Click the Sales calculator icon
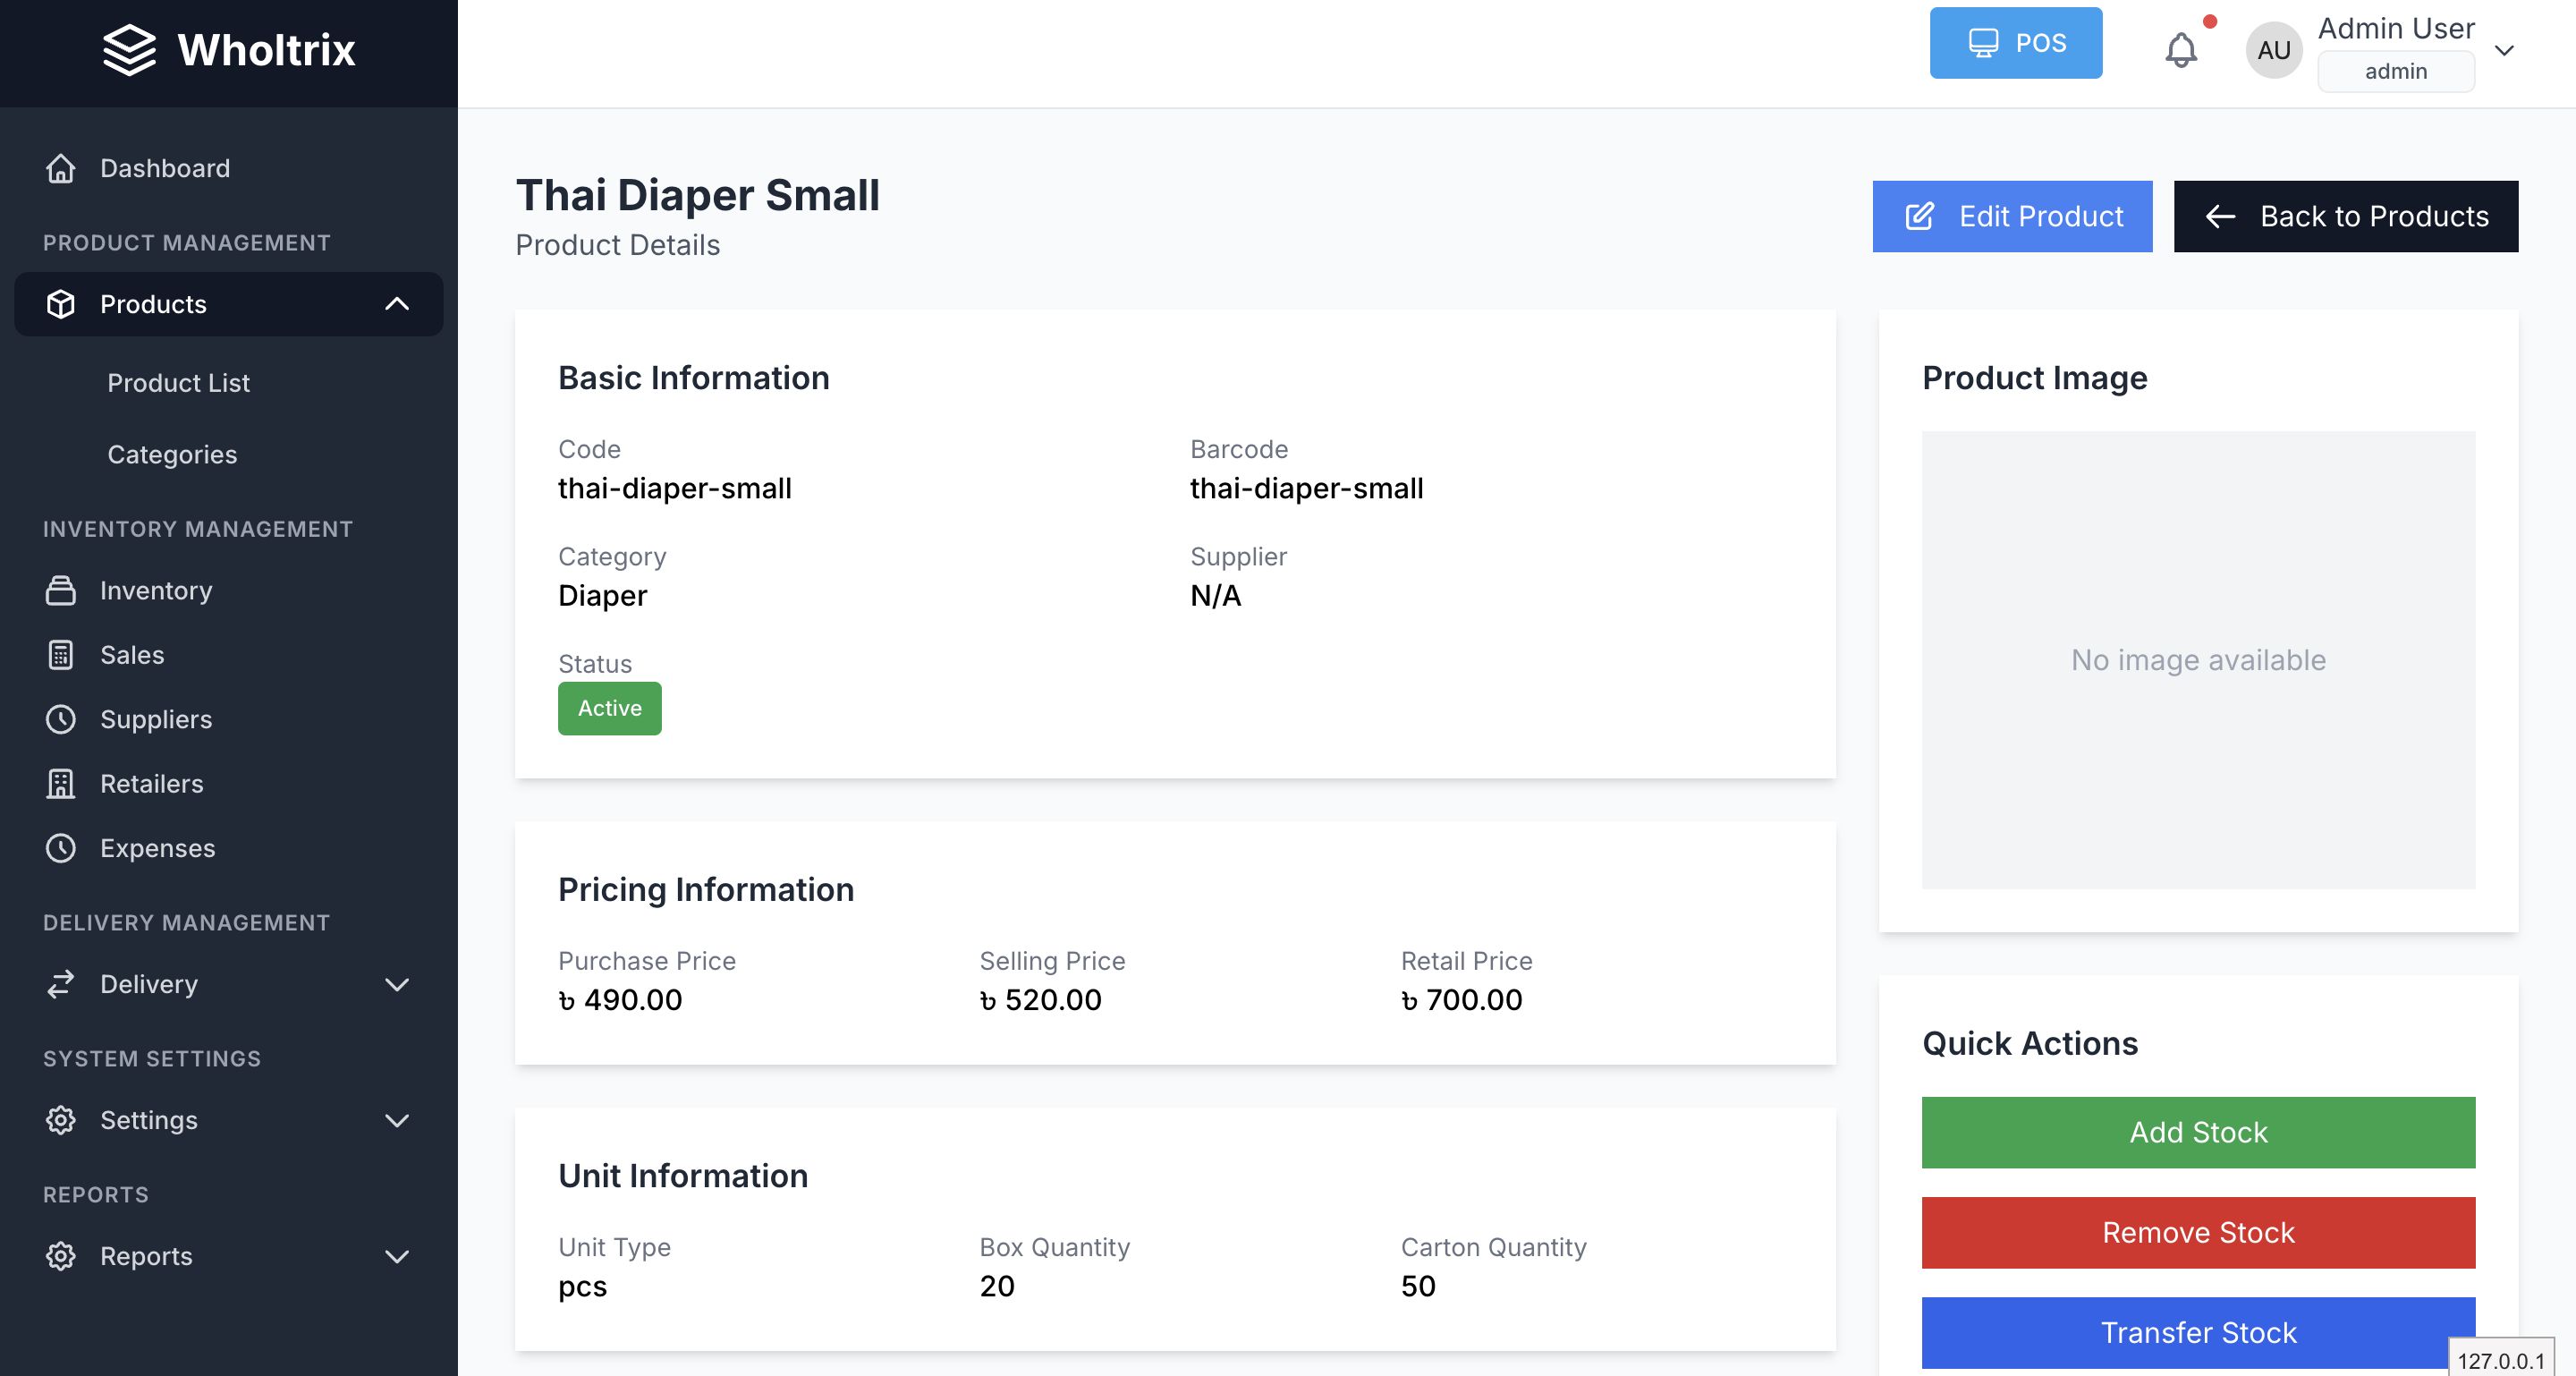 tap(61, 655)
